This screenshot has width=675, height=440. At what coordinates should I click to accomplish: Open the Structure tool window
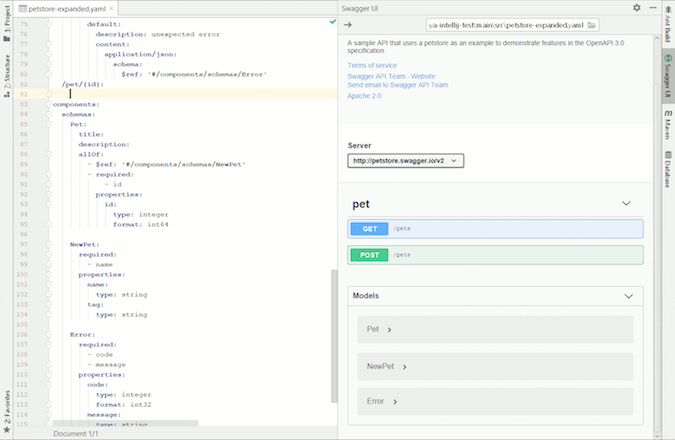(7, 73)
